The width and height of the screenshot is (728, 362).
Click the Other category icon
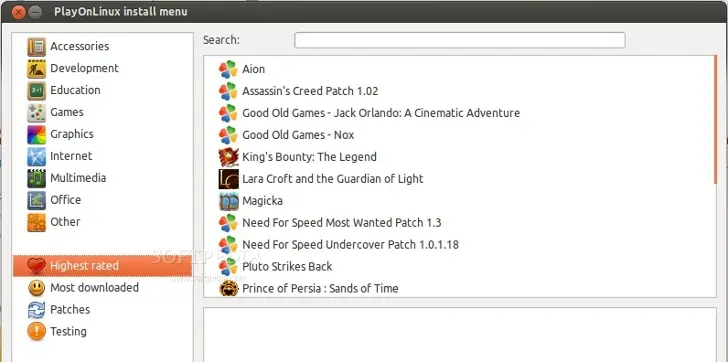[36, 222]
